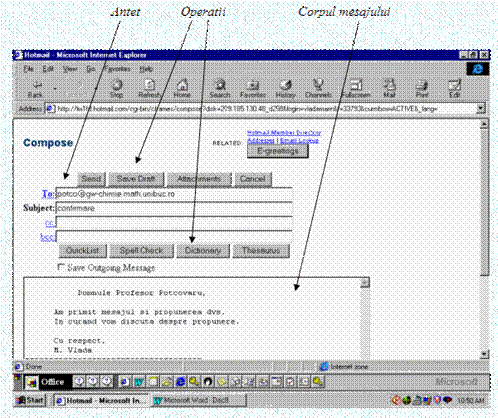Screen dimensions: 498x418
Task: Click the Internet Explorer logo in the menu bar
Action: coord(478,69)
